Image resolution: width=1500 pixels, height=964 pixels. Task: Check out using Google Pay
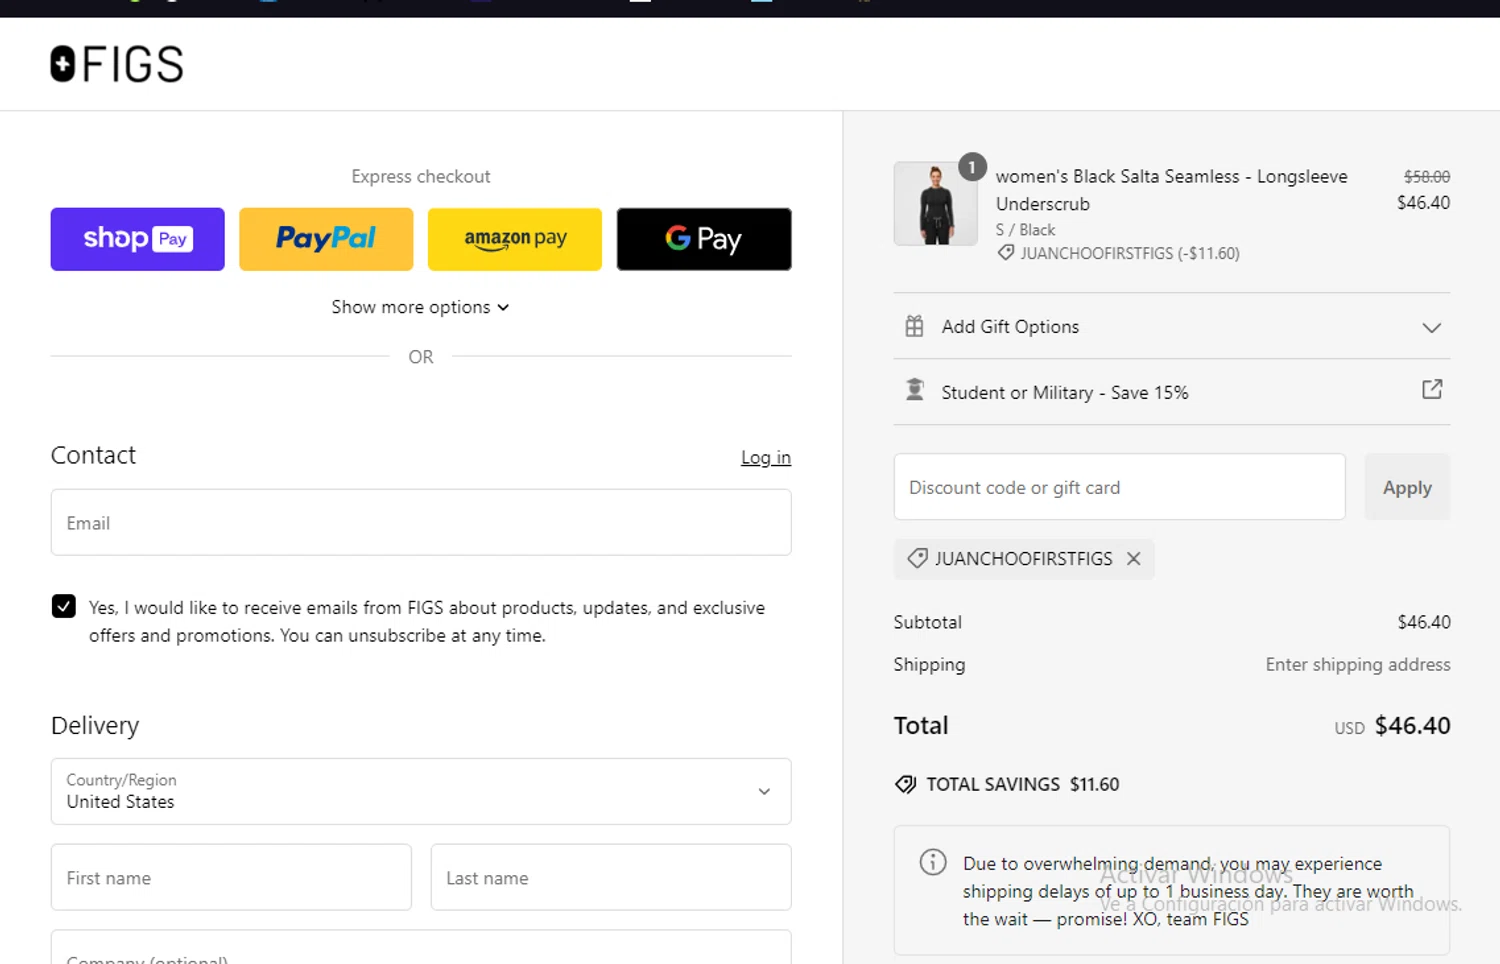click(x=704, y=239)
